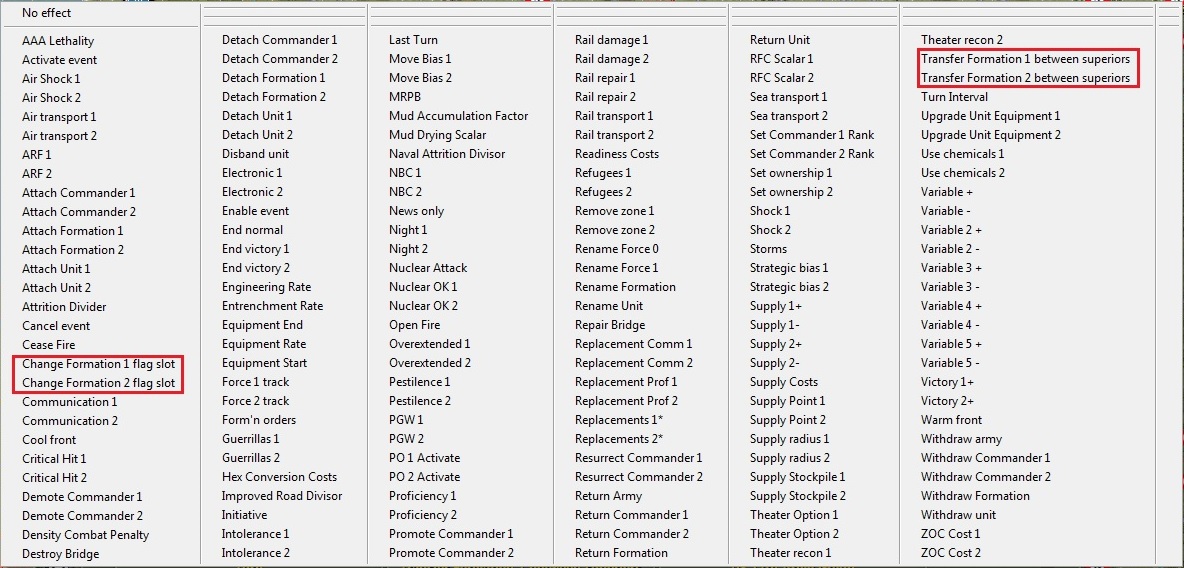This screenshot has height=568, width=1184.
Task: Choose 'Change Formation 1 flag slot'
Action: tap(98, 364)
